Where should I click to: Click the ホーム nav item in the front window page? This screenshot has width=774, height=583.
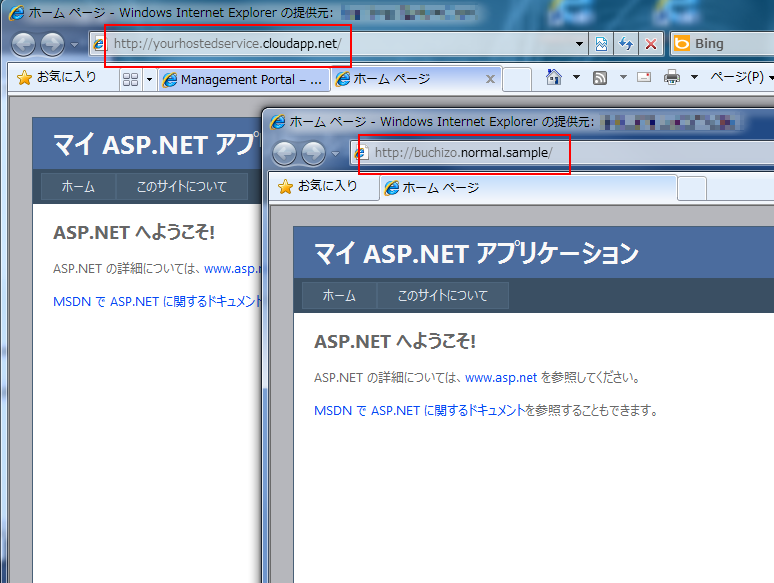(x=339, y=296)
